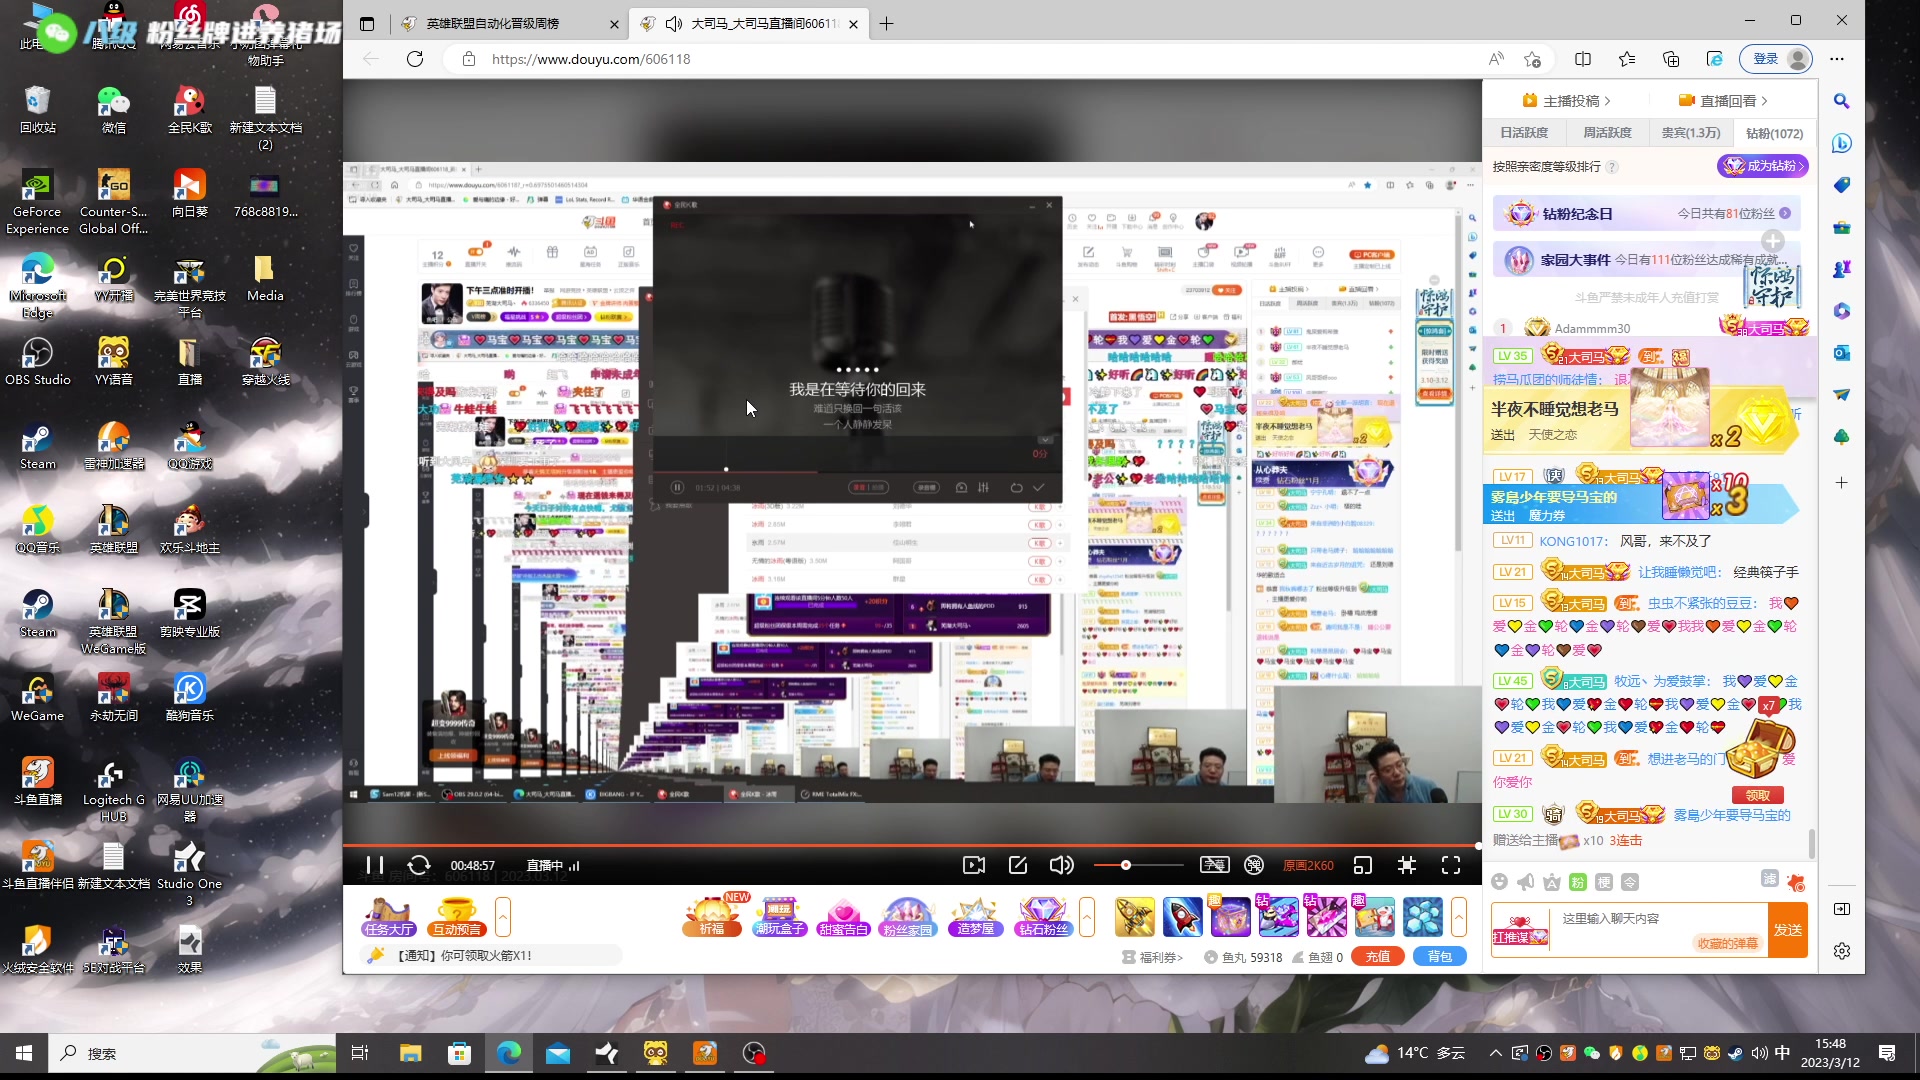Expand the gift list arrow beside ice gift
The image size is (1920, 1080).
[x=1459, y=917]
